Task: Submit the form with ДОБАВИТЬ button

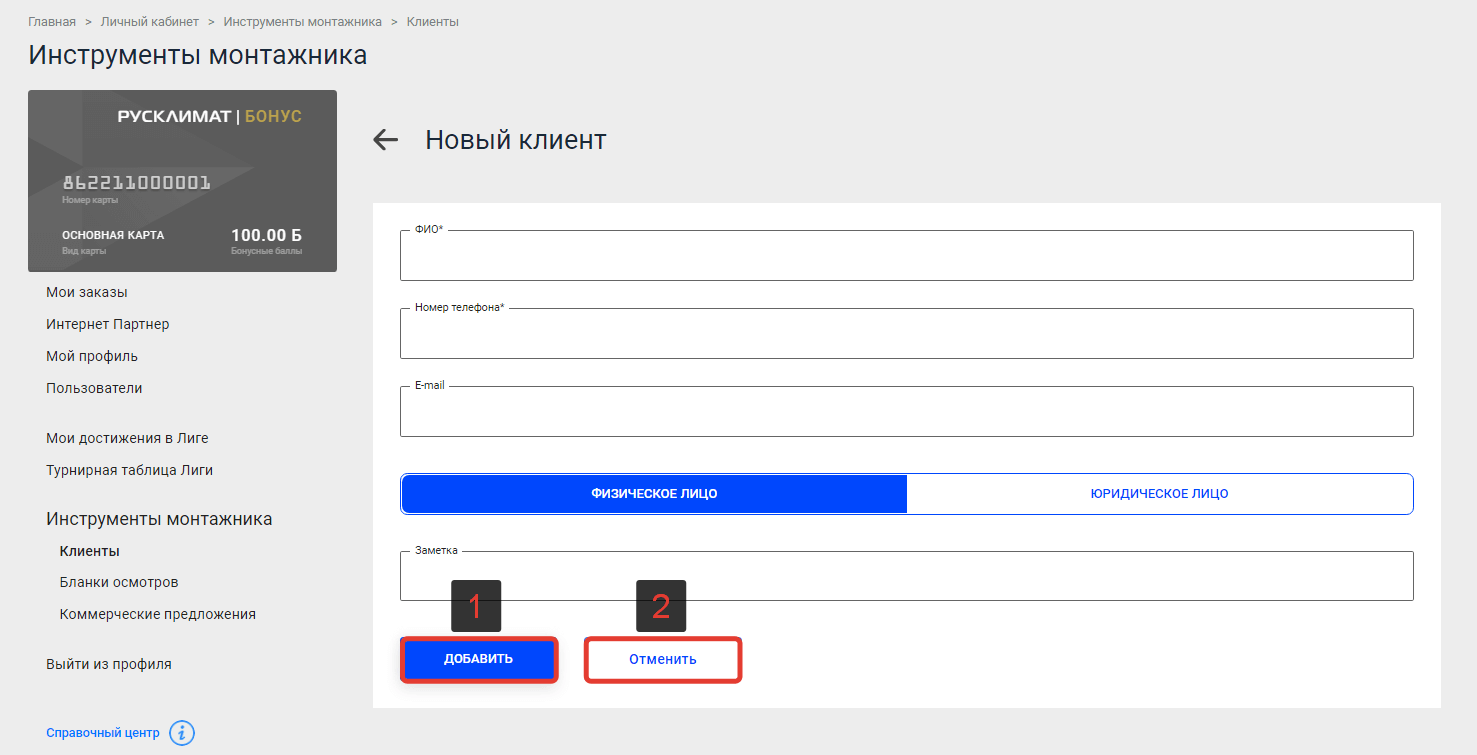Action: coord(478,659)
